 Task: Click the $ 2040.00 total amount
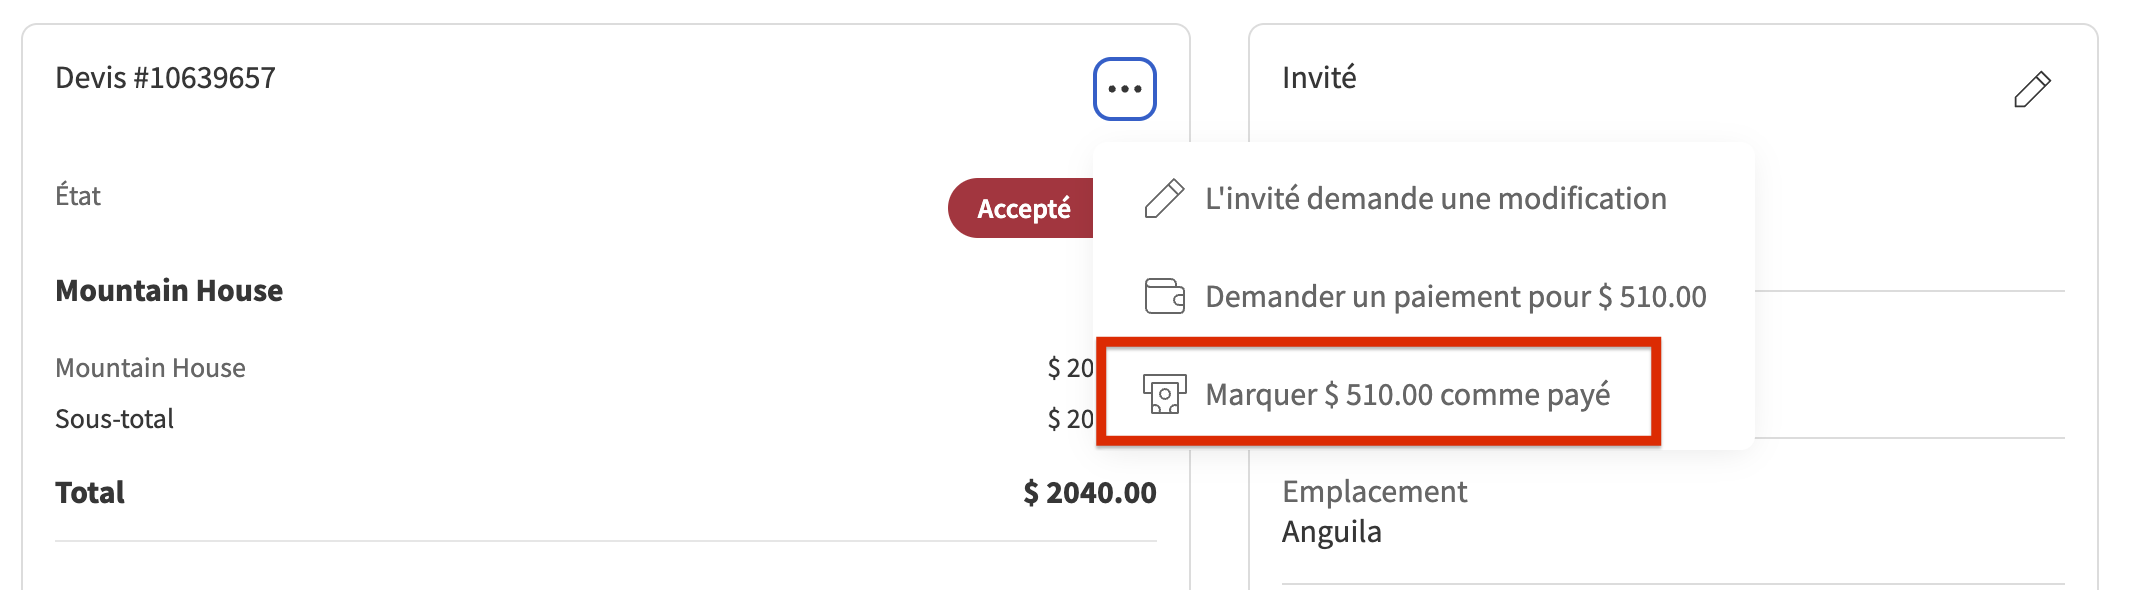(1090, 492)
